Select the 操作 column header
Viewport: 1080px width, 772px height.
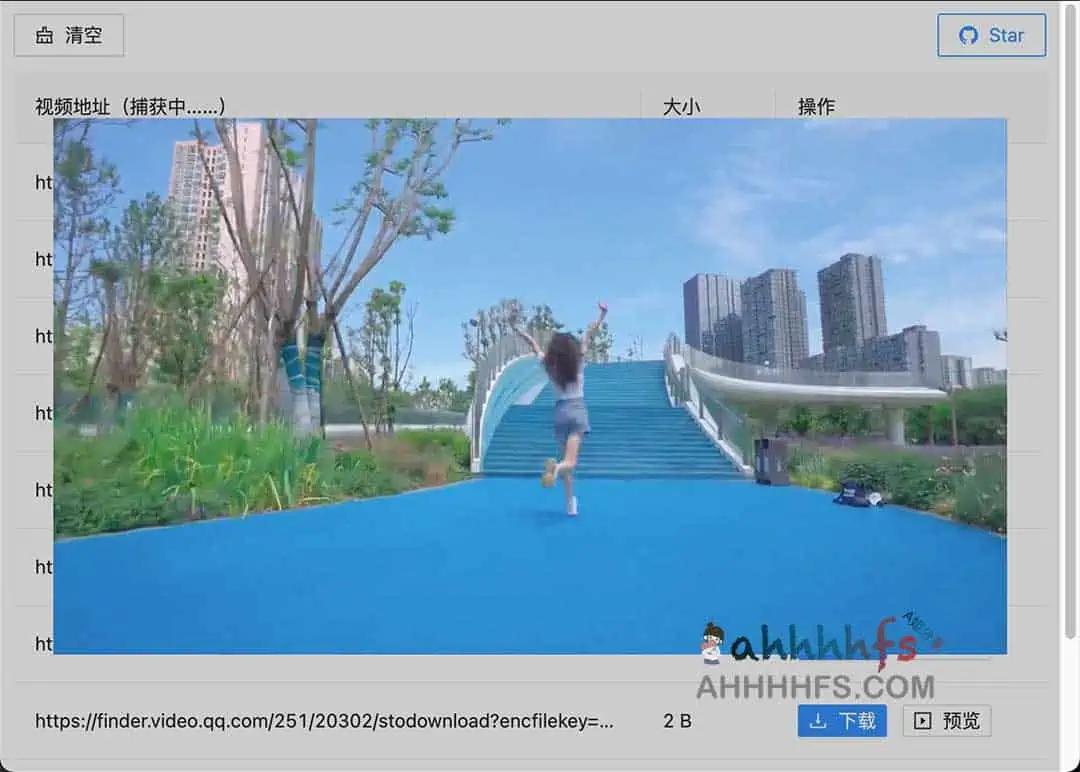816,106
